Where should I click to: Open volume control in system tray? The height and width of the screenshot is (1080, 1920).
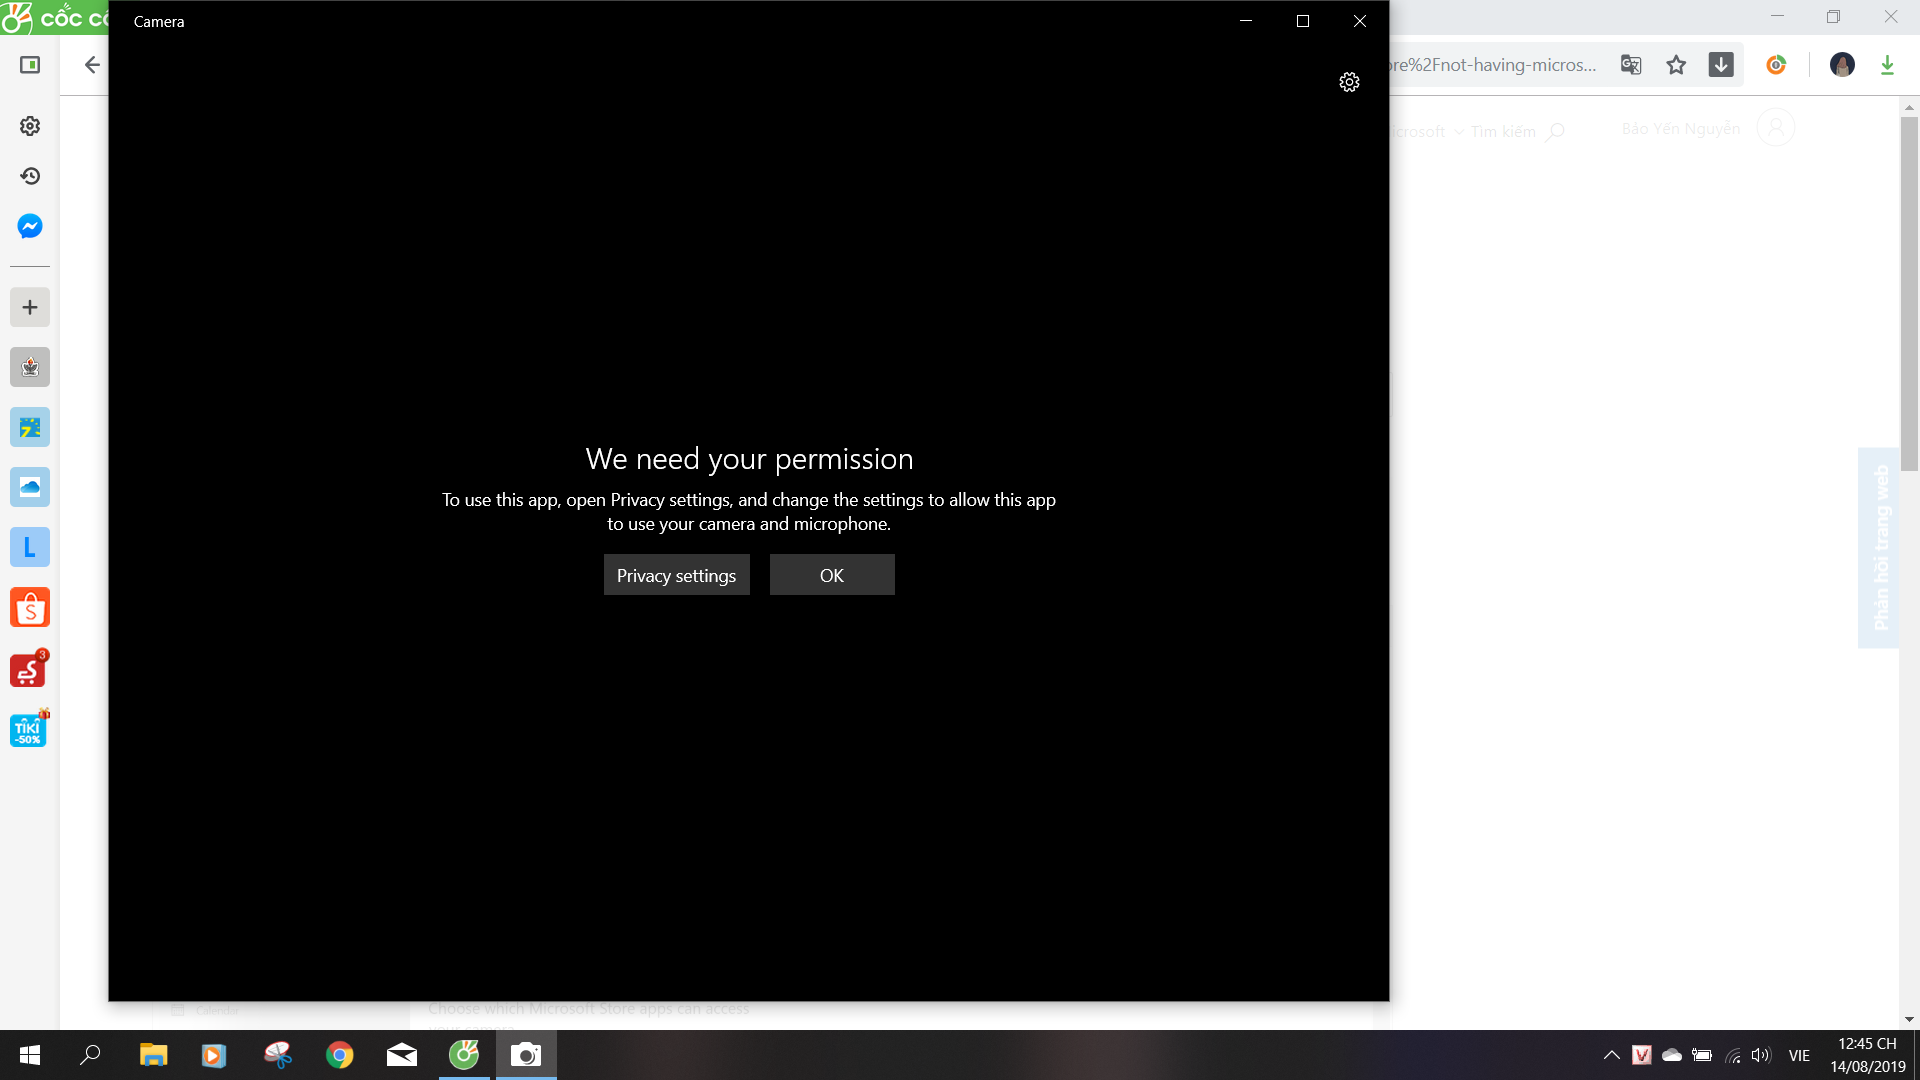coord(1761,1055)
